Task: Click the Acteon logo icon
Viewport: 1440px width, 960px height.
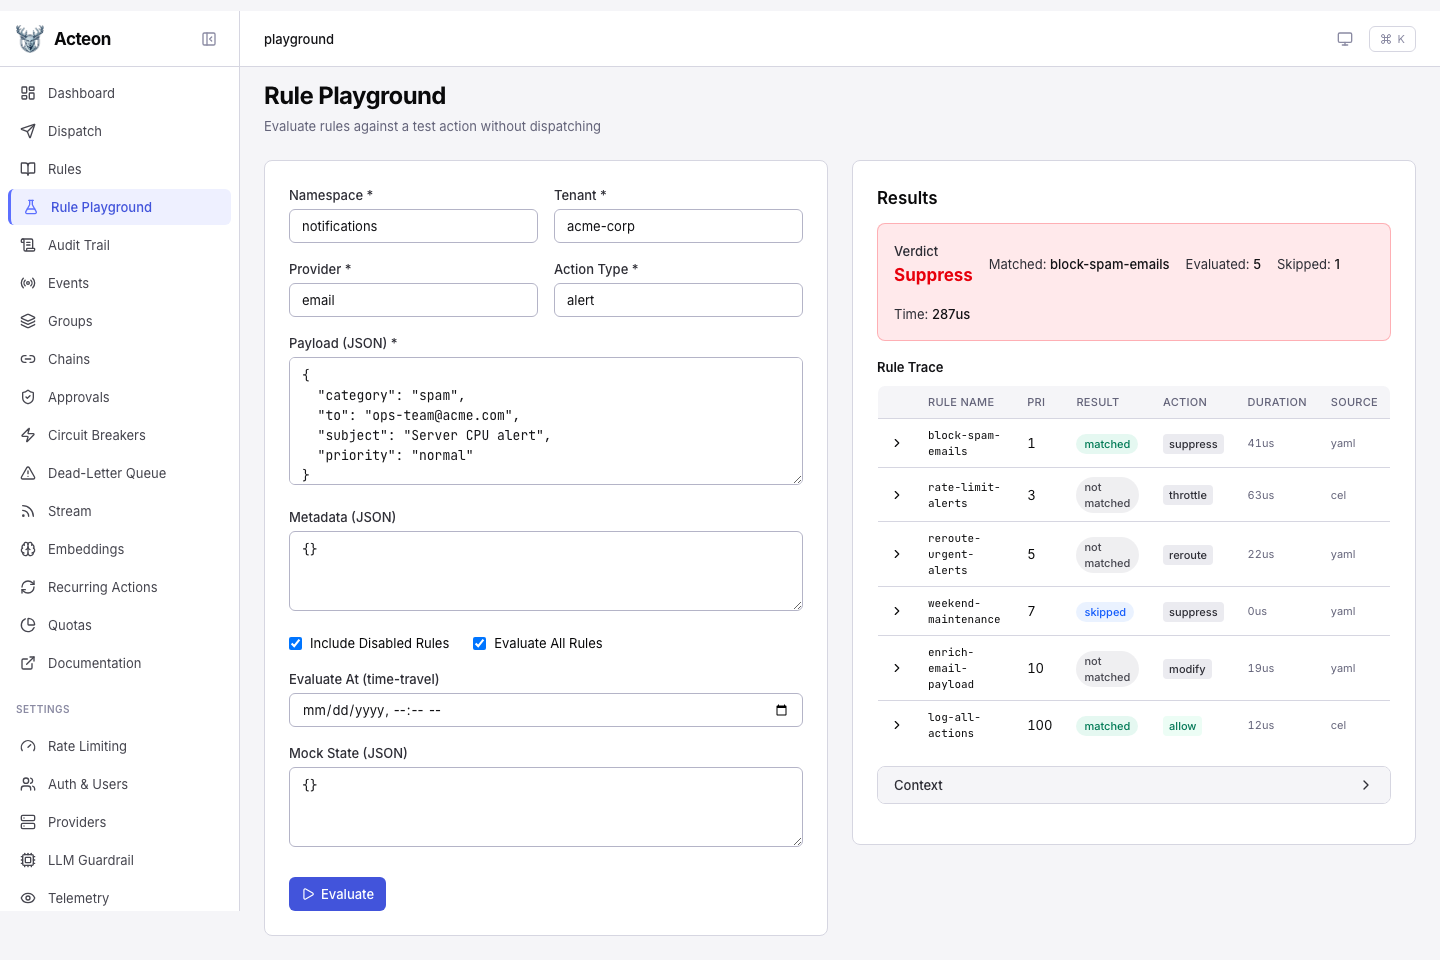Action: 30,39
